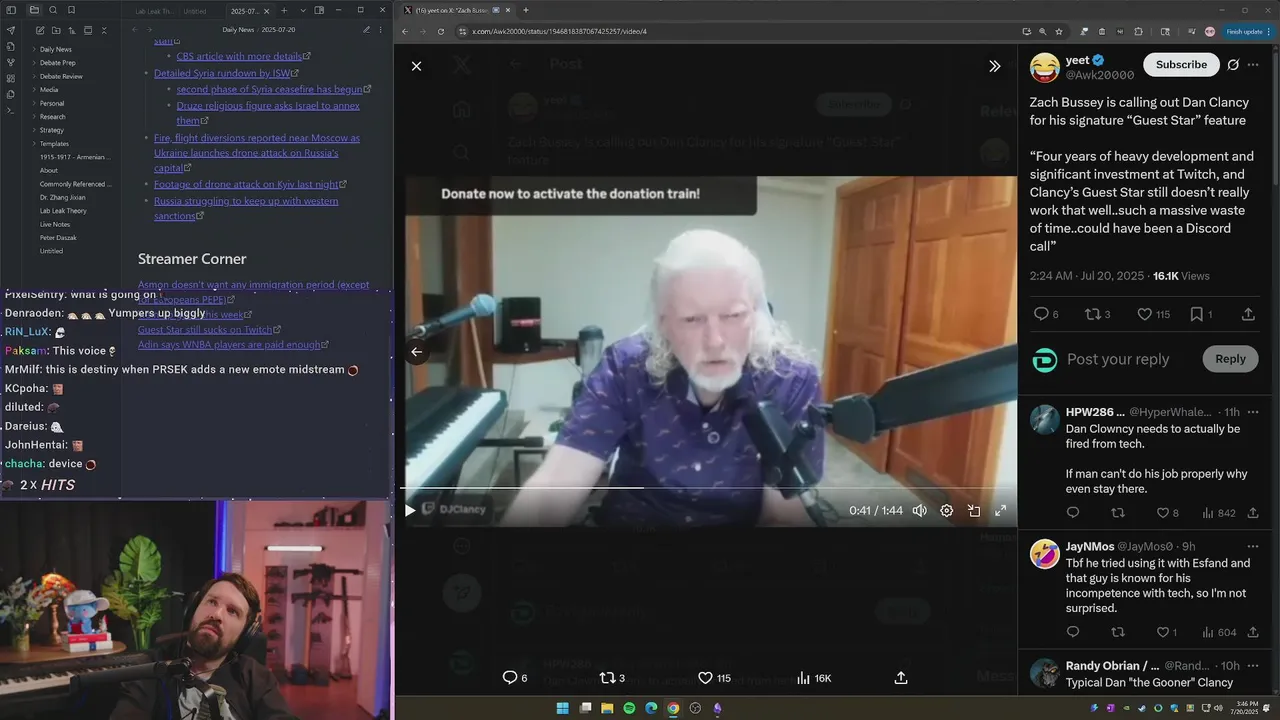Open the Obsidian tab list dropdown
This screenshot has width=1280, height=720.
[x=301, y=10]
